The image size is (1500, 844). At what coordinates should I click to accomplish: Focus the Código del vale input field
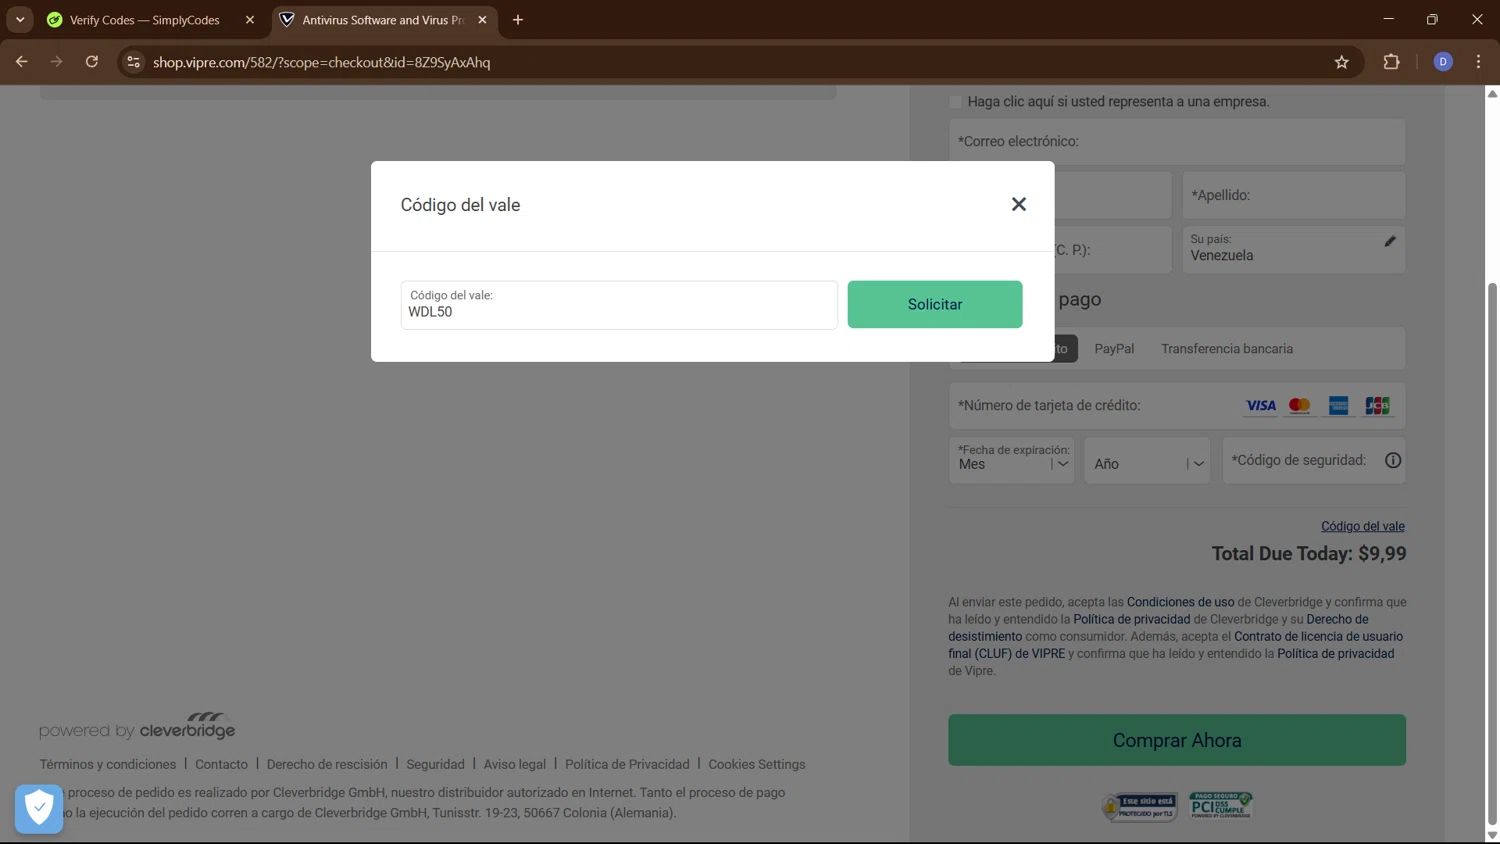619,305
